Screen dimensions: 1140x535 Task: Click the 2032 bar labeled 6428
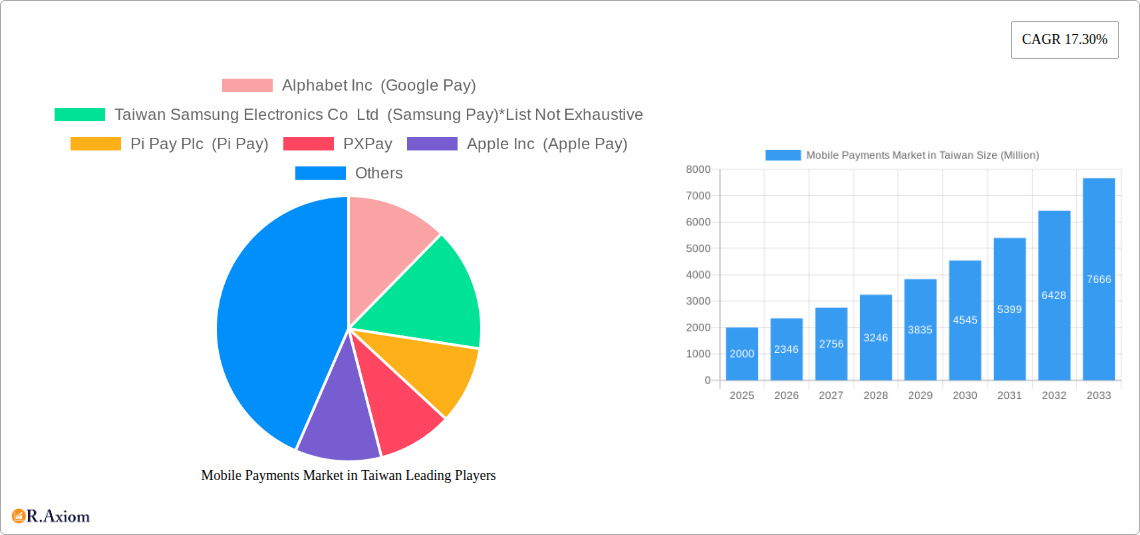pos(1054,296)
